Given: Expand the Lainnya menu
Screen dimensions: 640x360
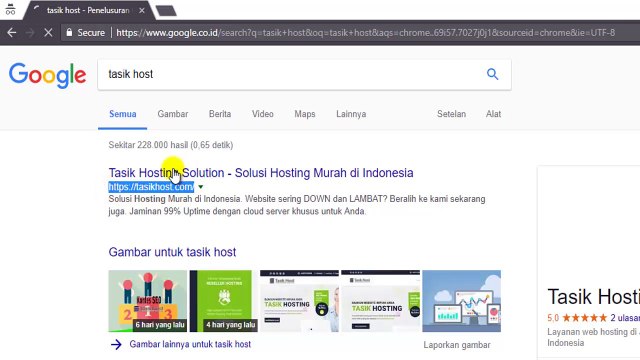Looking at the screenshot, I should pyautogui.click(x=351, y=114).
